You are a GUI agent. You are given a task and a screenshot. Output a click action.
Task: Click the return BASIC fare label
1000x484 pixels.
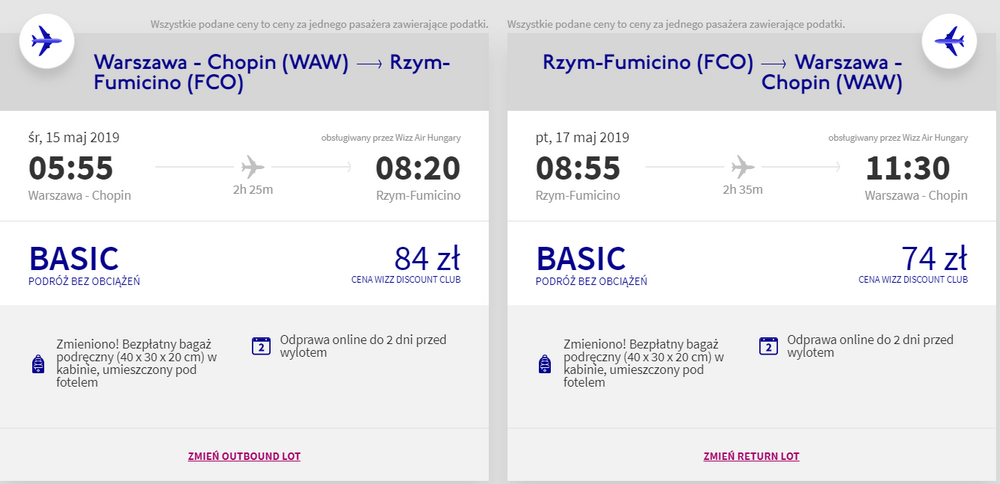point(581,258)
